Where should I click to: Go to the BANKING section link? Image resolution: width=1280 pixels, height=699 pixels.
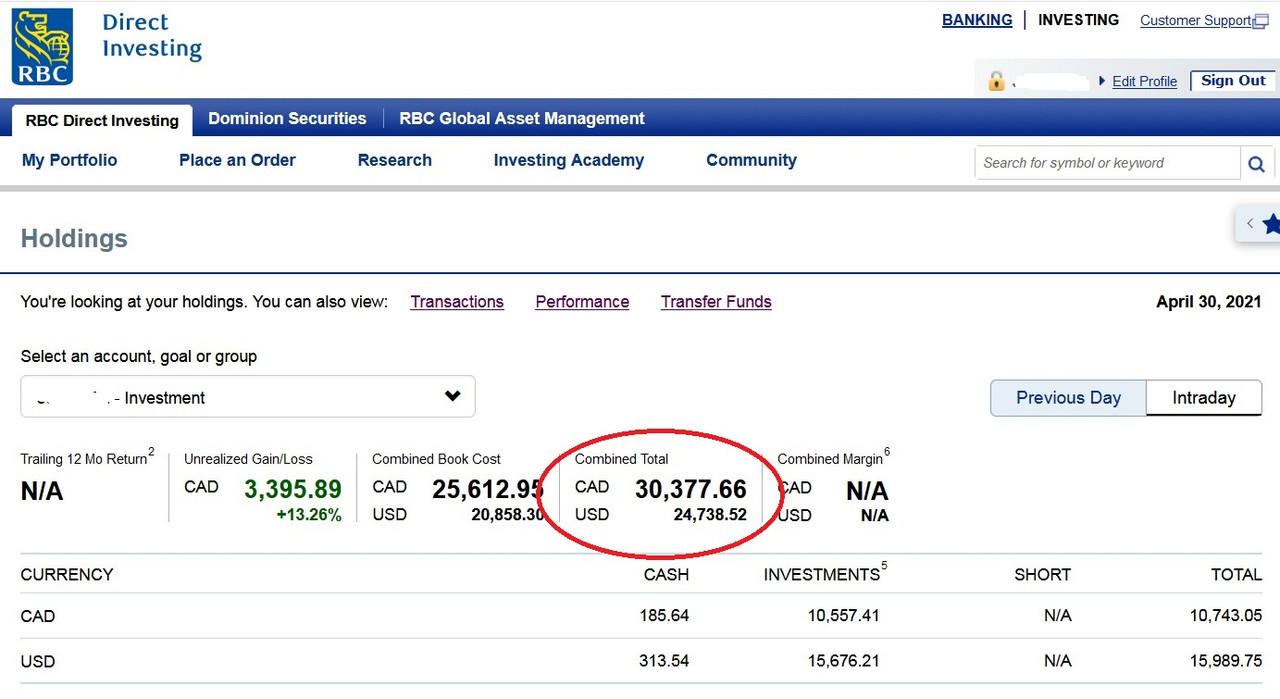[x=977, y=20]
